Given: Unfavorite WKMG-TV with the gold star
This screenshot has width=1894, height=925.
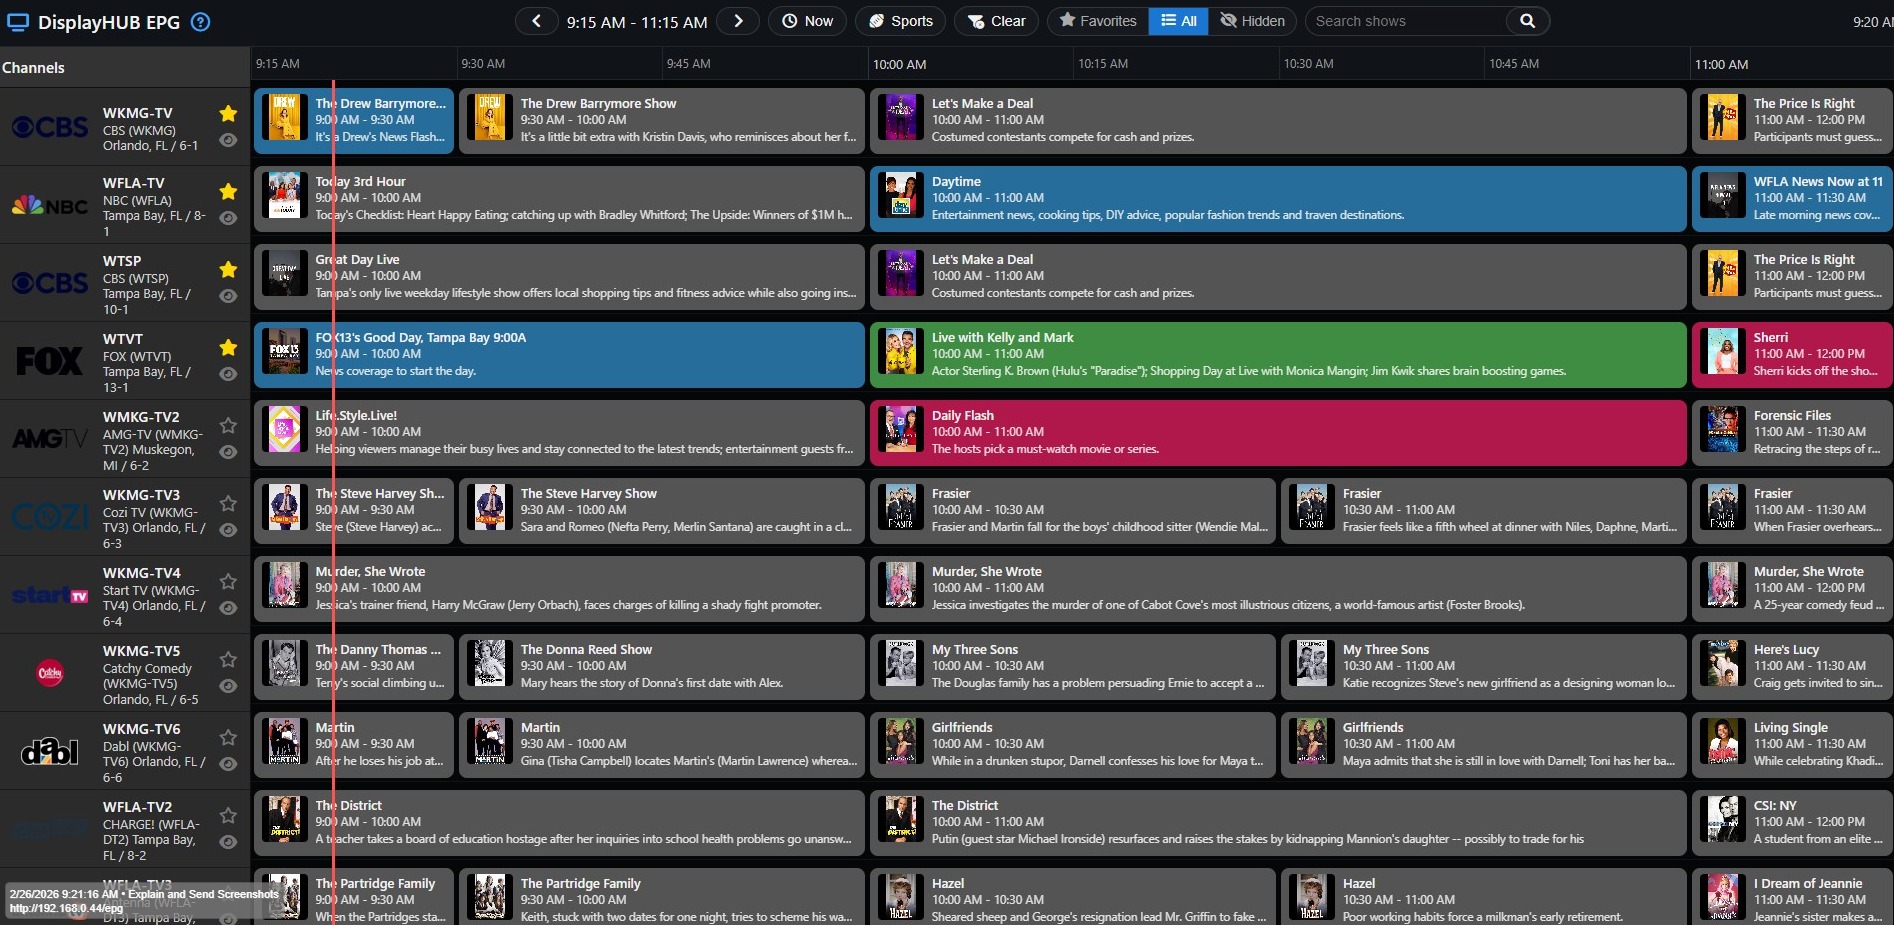Looking at the screenshot, I should coord(228,113).
